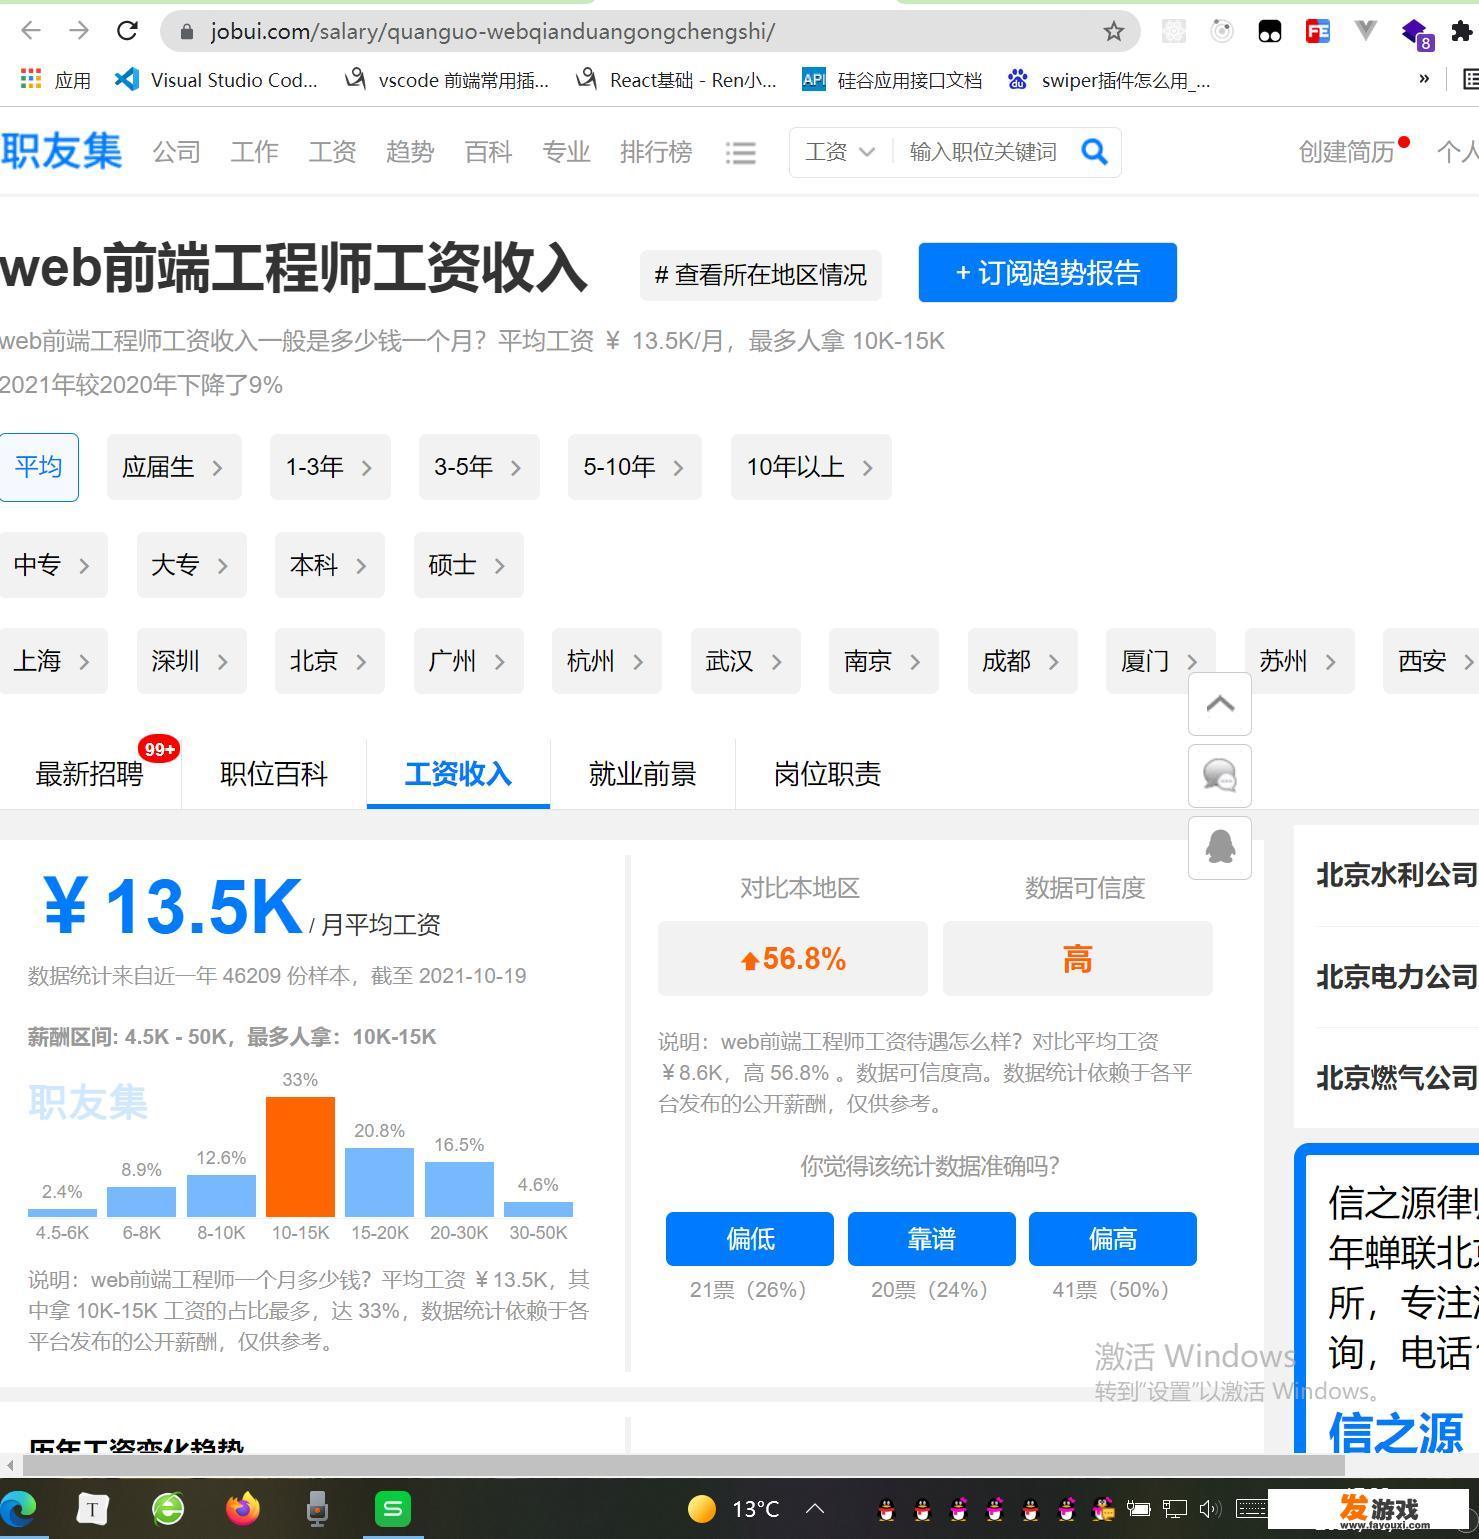The width and height of the screenshot is (1479, 1539).
Task: Click the back-to-top chevron icon
Action: point(1220,704)
